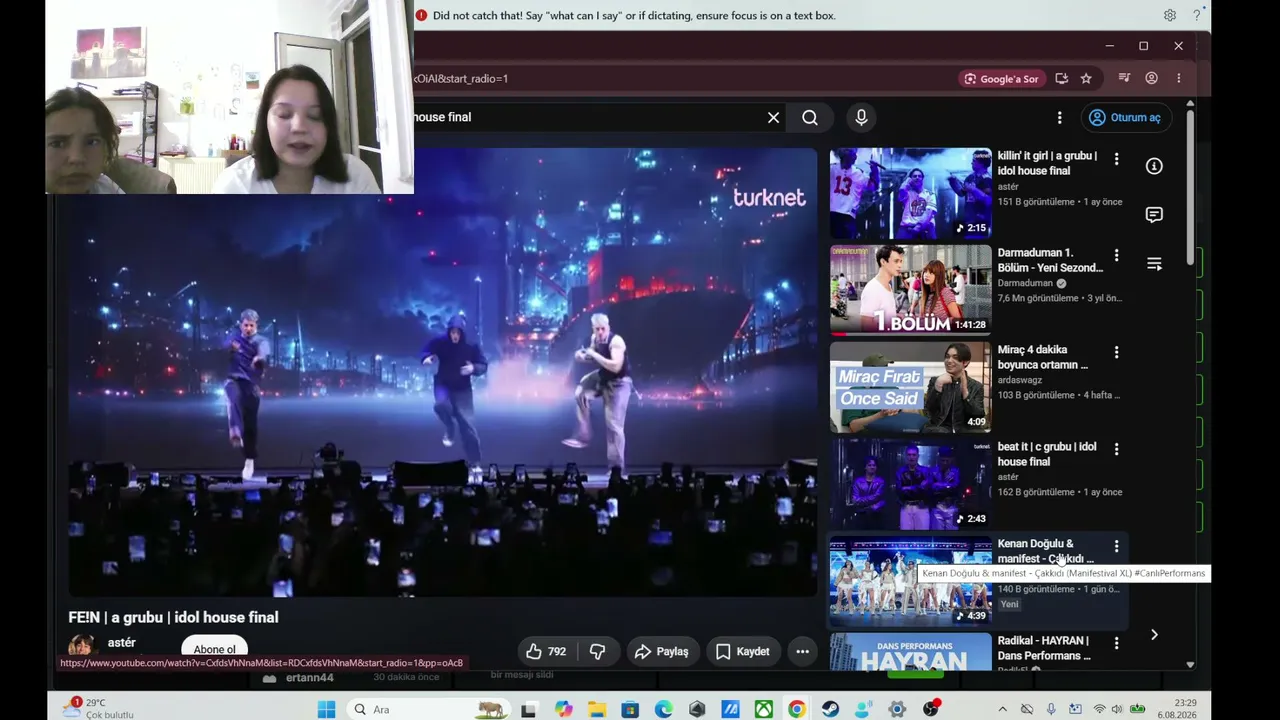Open Microsoft Store from the taskbar

(x=630, y=709)
